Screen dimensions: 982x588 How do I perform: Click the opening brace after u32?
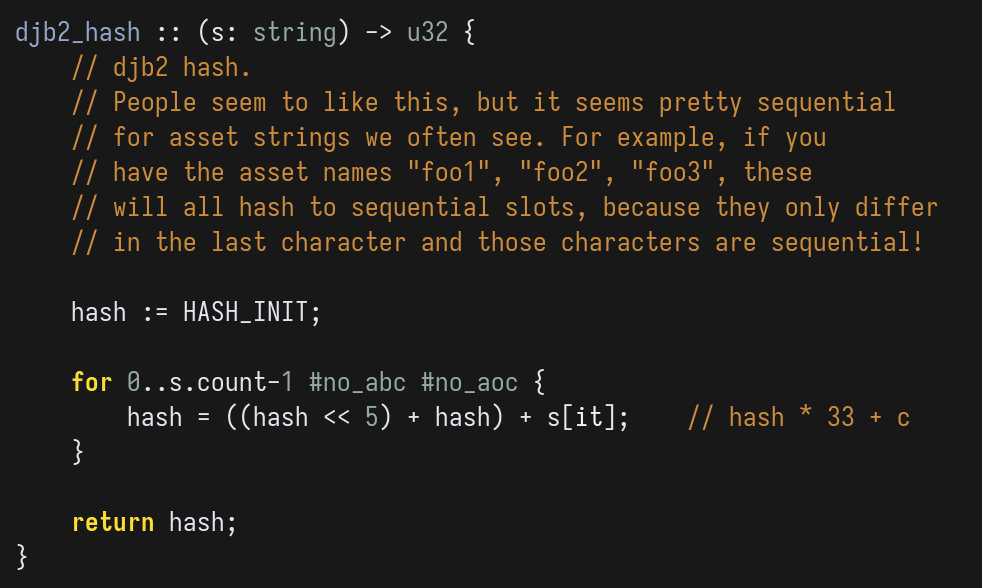coord(469,32)
